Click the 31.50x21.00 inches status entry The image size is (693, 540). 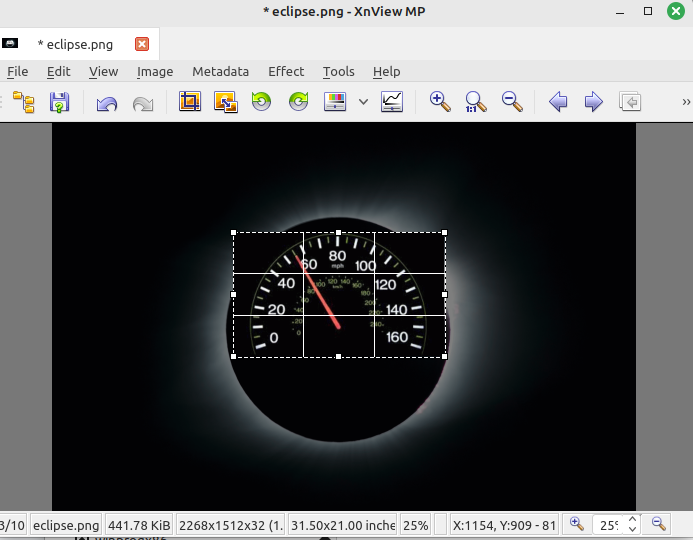click(x=343, y=525)
